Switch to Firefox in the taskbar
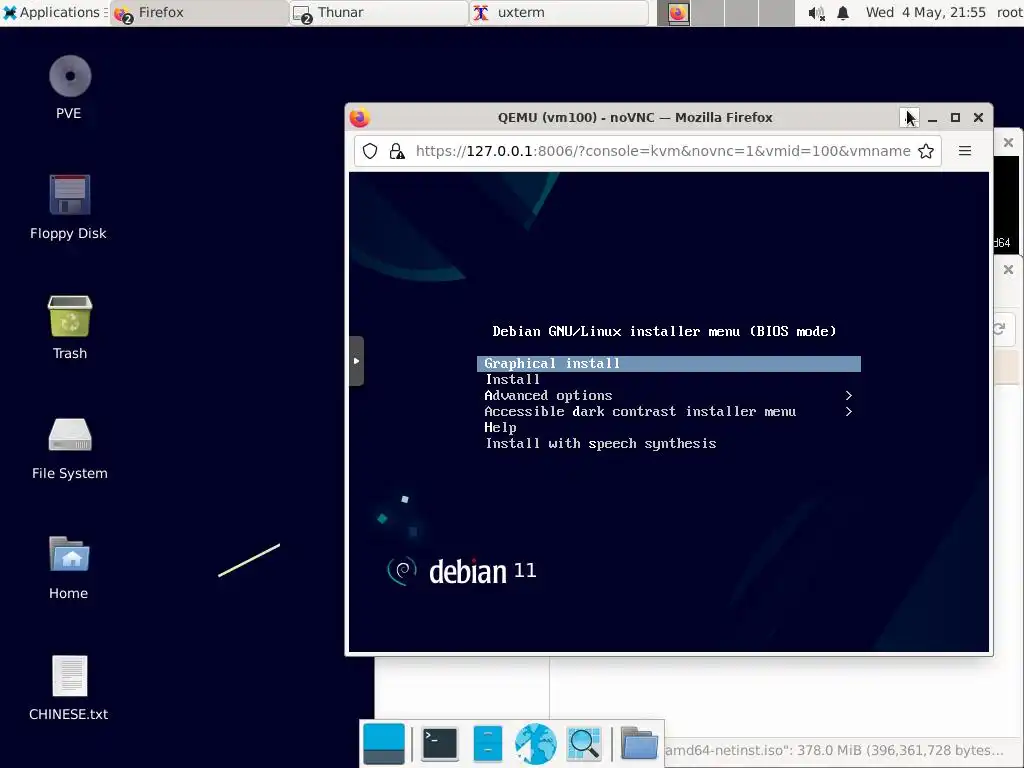Screen dimensions: 1024x768 (x=199, y=12)
